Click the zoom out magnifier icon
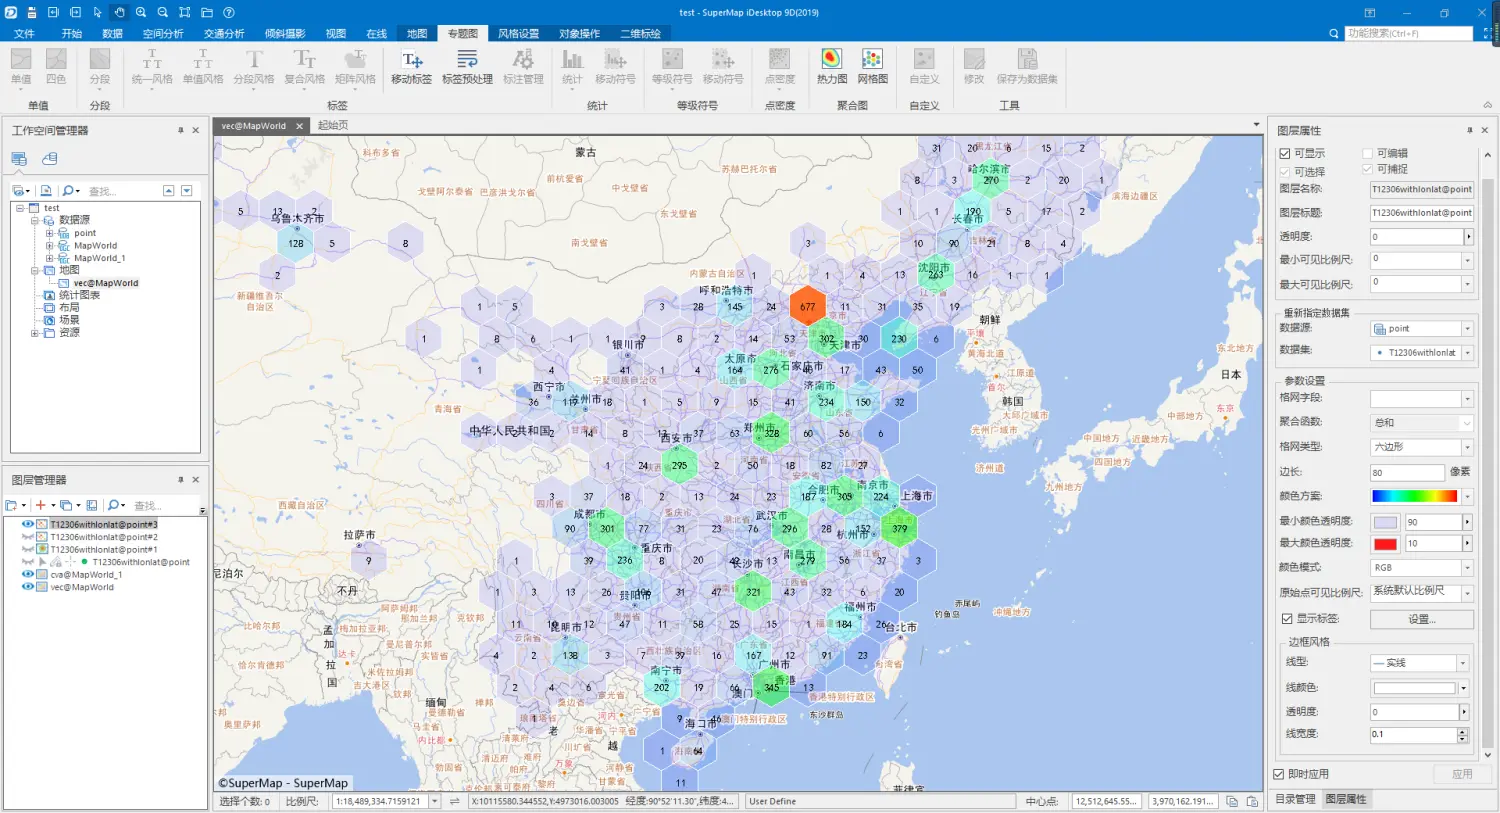1500x813 pixels. tap(163, 13)
